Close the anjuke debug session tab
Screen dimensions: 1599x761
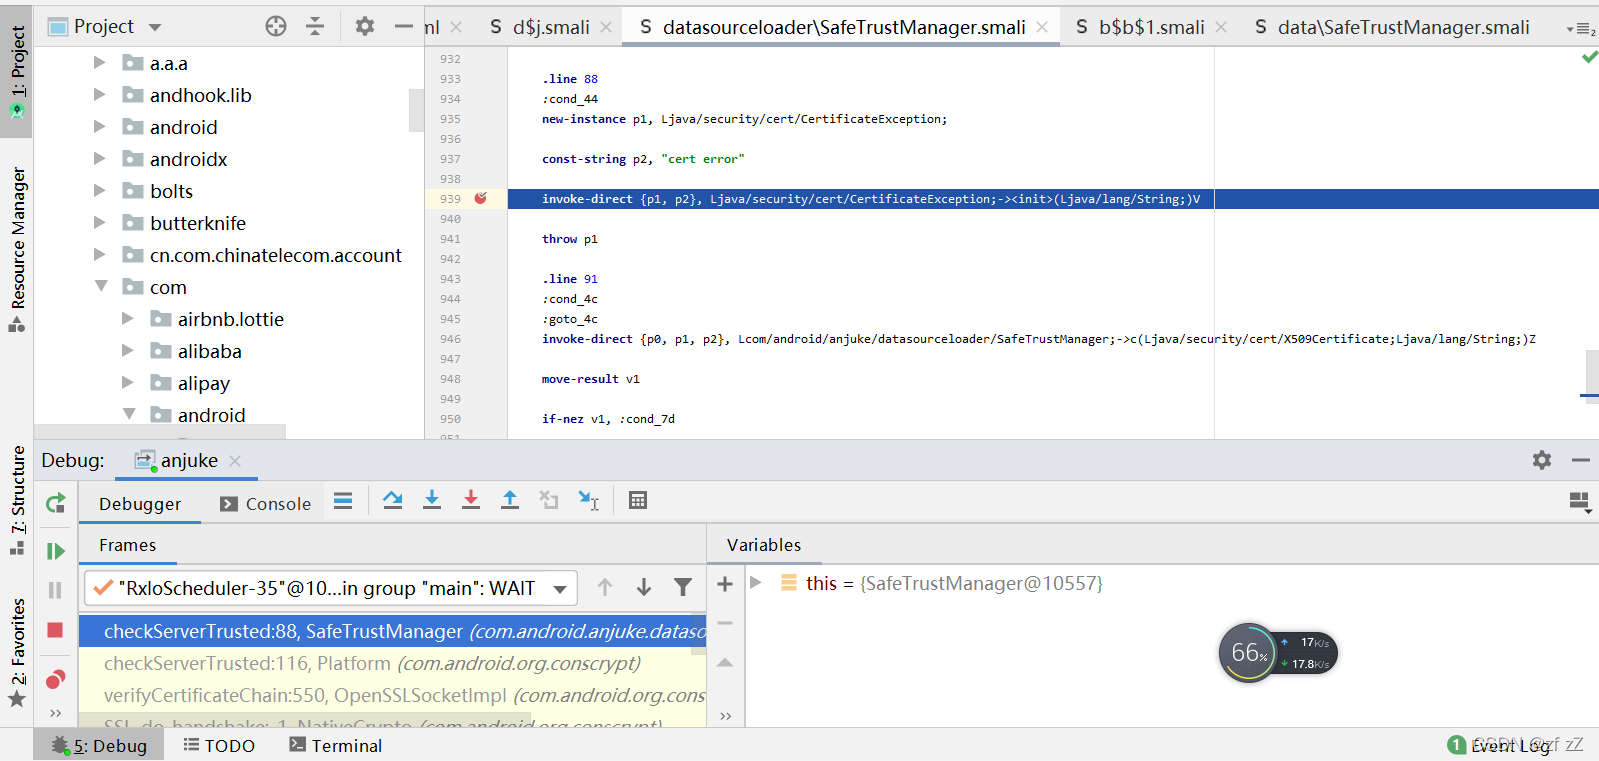235,461
